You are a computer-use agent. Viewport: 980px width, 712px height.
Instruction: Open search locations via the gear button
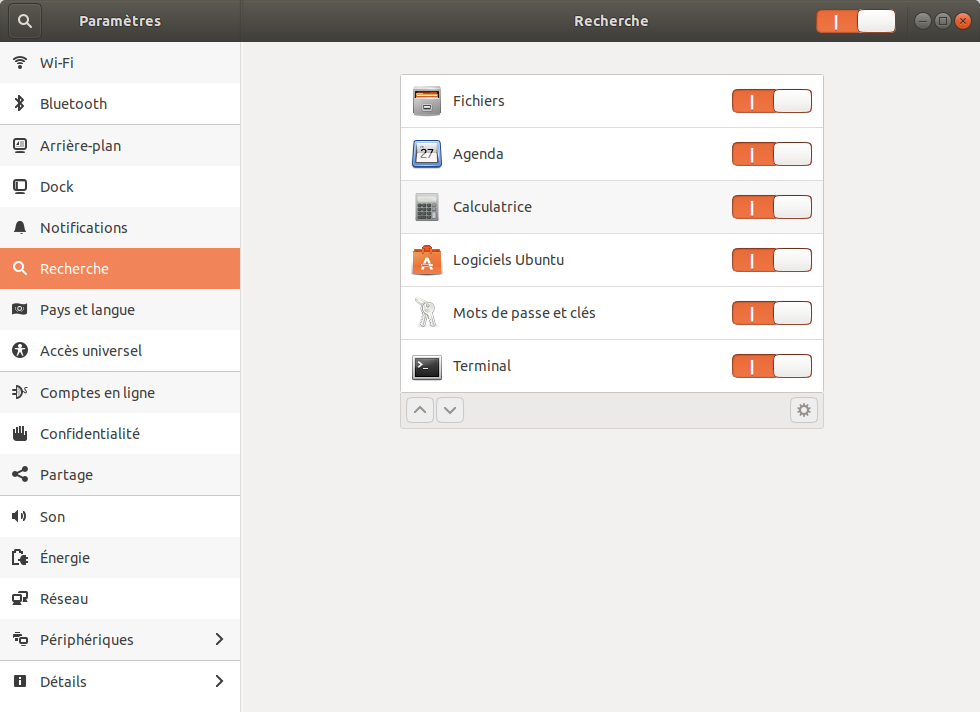[804, 410]
